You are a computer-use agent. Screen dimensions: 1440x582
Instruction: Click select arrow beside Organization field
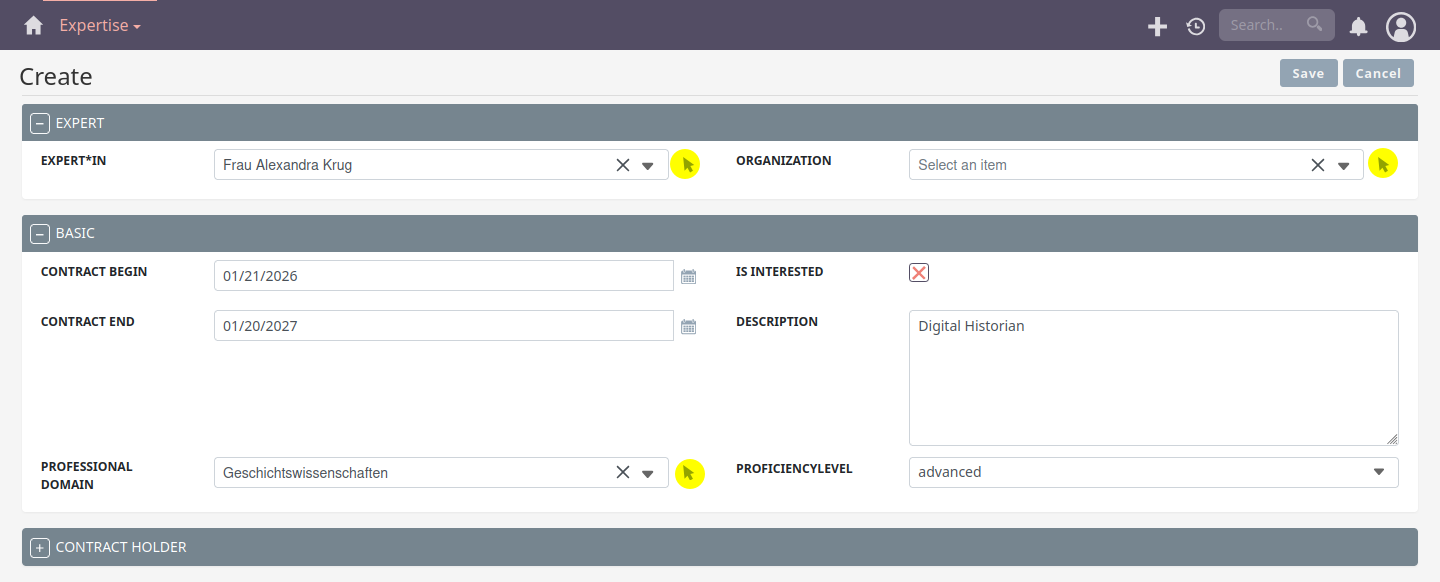[x=1382, y=165]
